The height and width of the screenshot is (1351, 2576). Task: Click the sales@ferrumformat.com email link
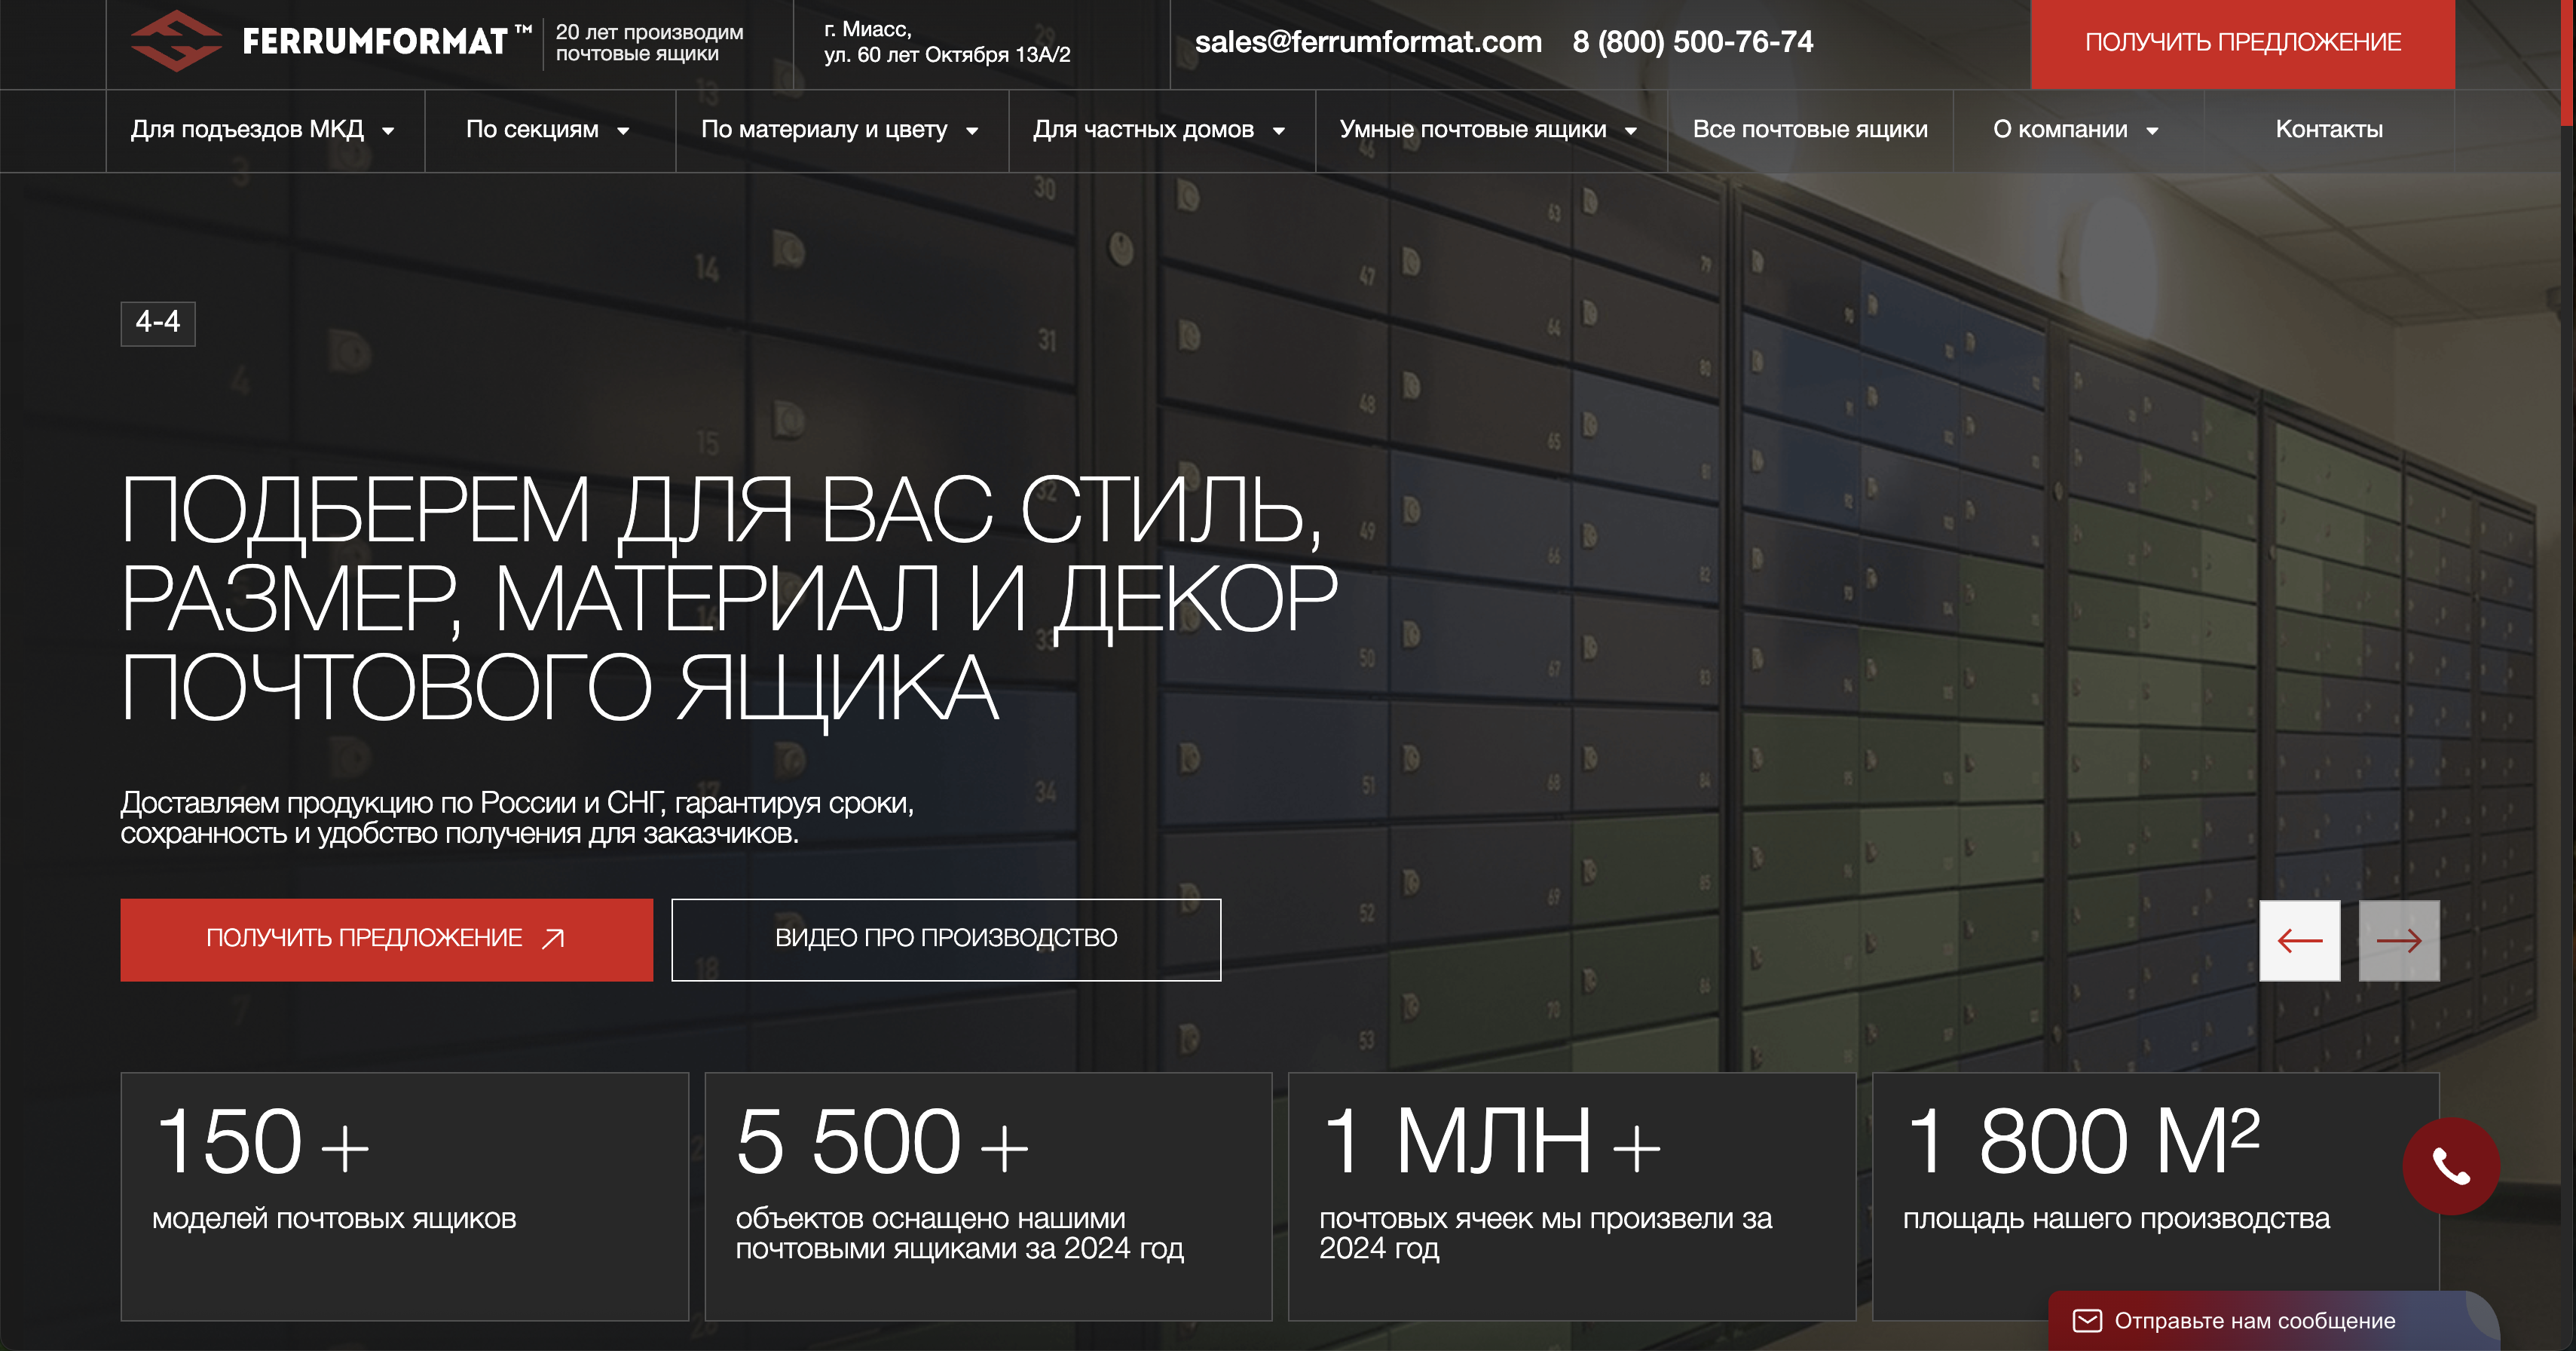[1367, 42]
